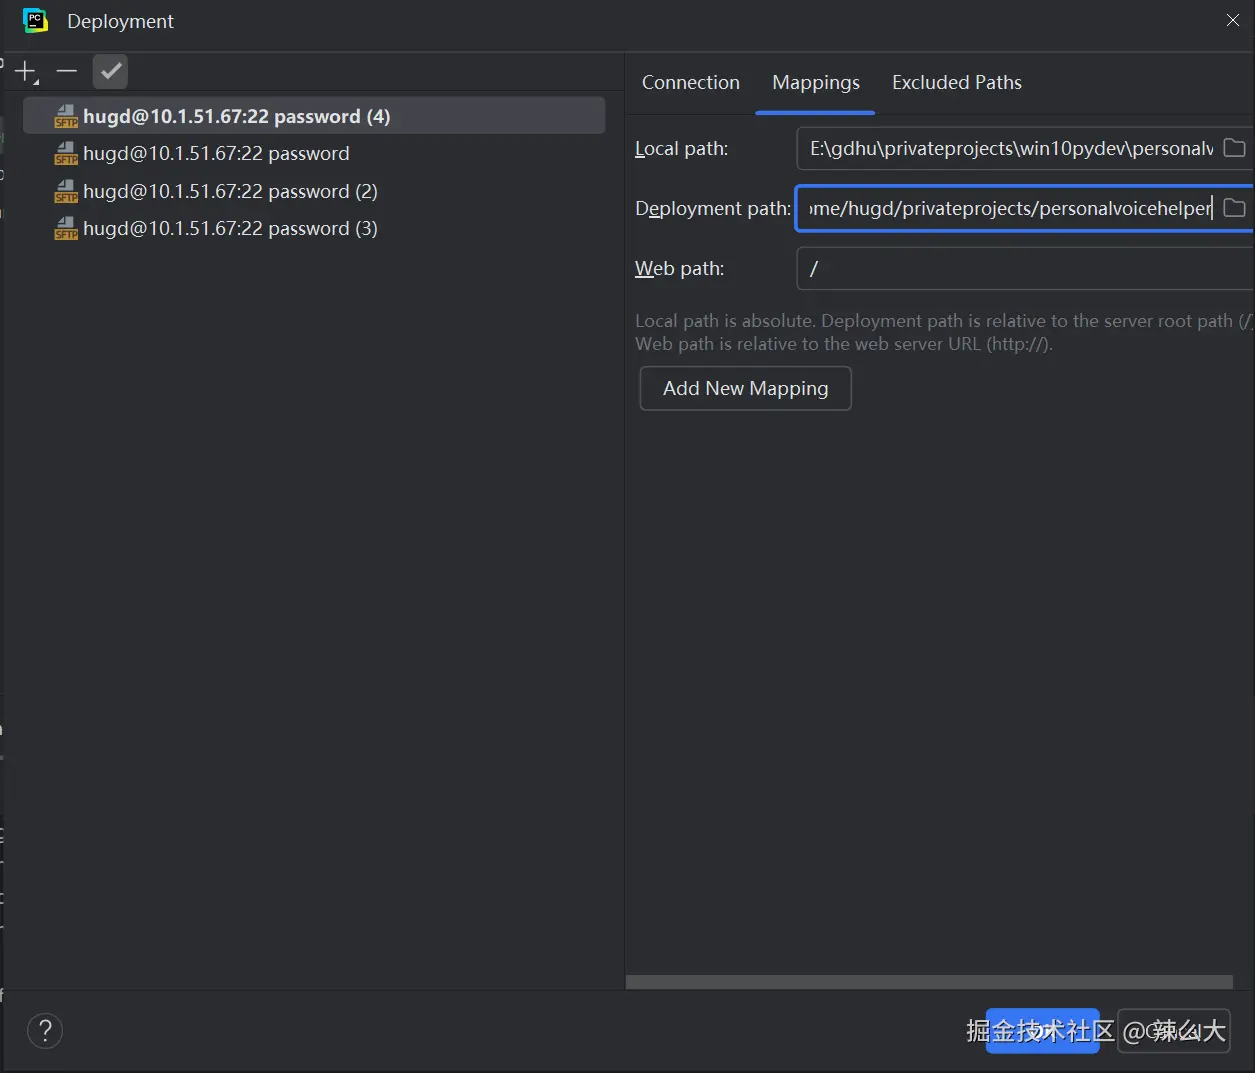
Task: Click the horizontal scrollbar under mappings
Action: [x=928, y=982]
